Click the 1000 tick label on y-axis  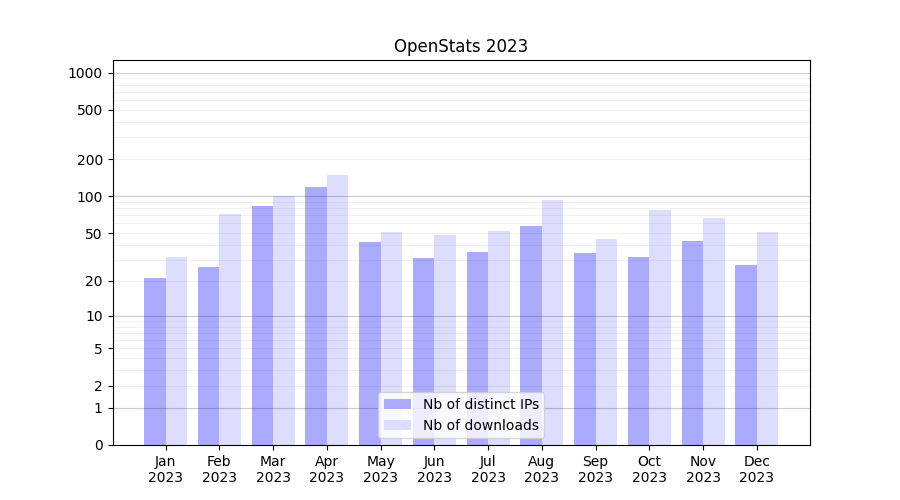[85, 73]
